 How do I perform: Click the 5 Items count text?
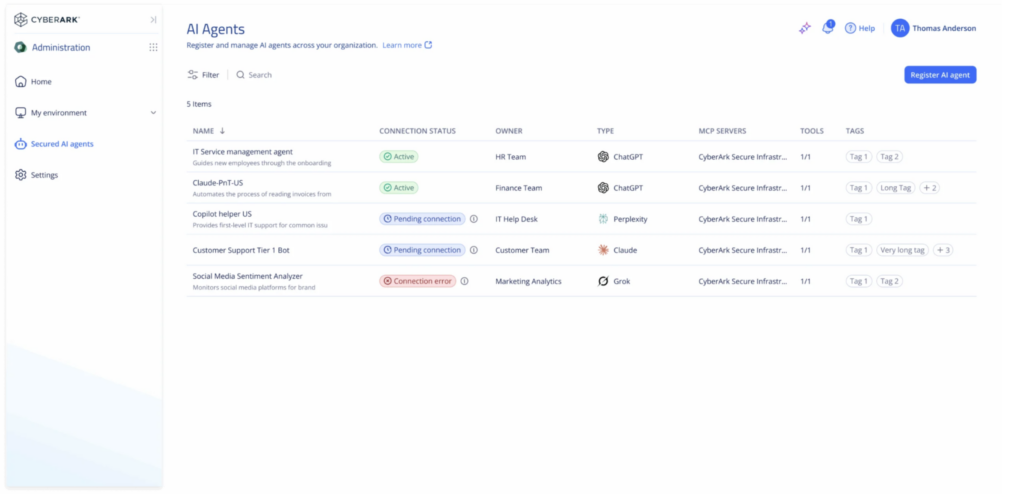click(x=199, y=104)
